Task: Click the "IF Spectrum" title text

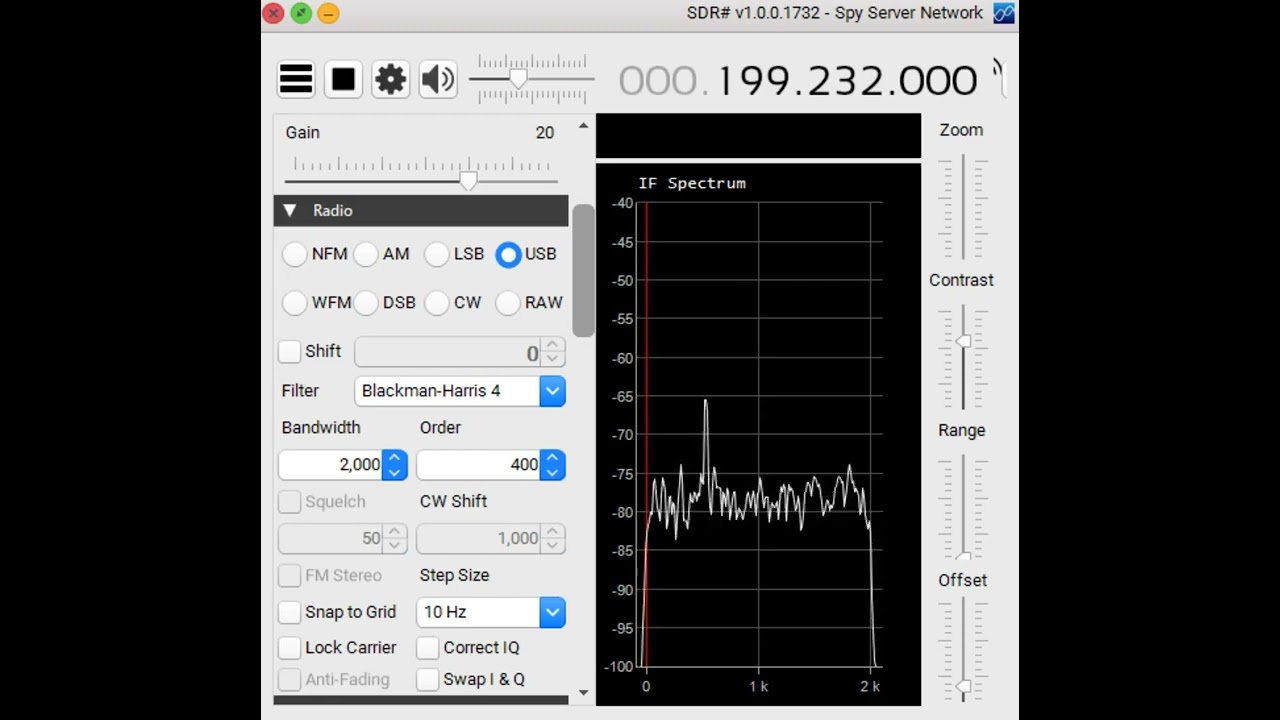Action: (x=692, y=183)
